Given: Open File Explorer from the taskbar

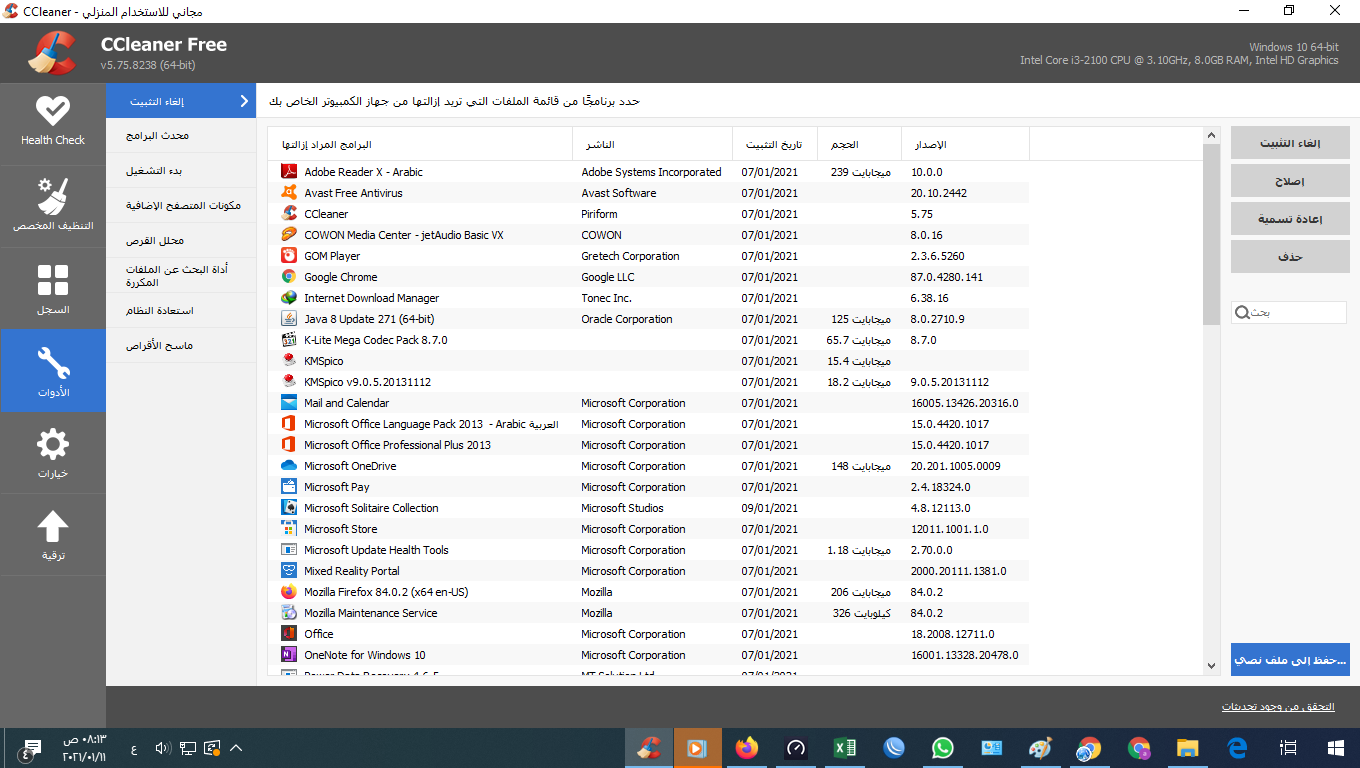Looking at the screenshot, I should [1187, 747].
